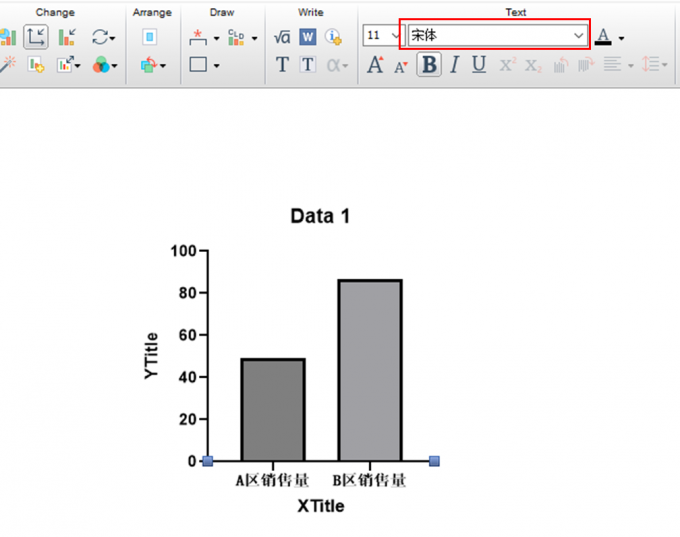This screenshot has width=680, height=537.
Task: Open the font name dropdown
Action: click(578, 35)
